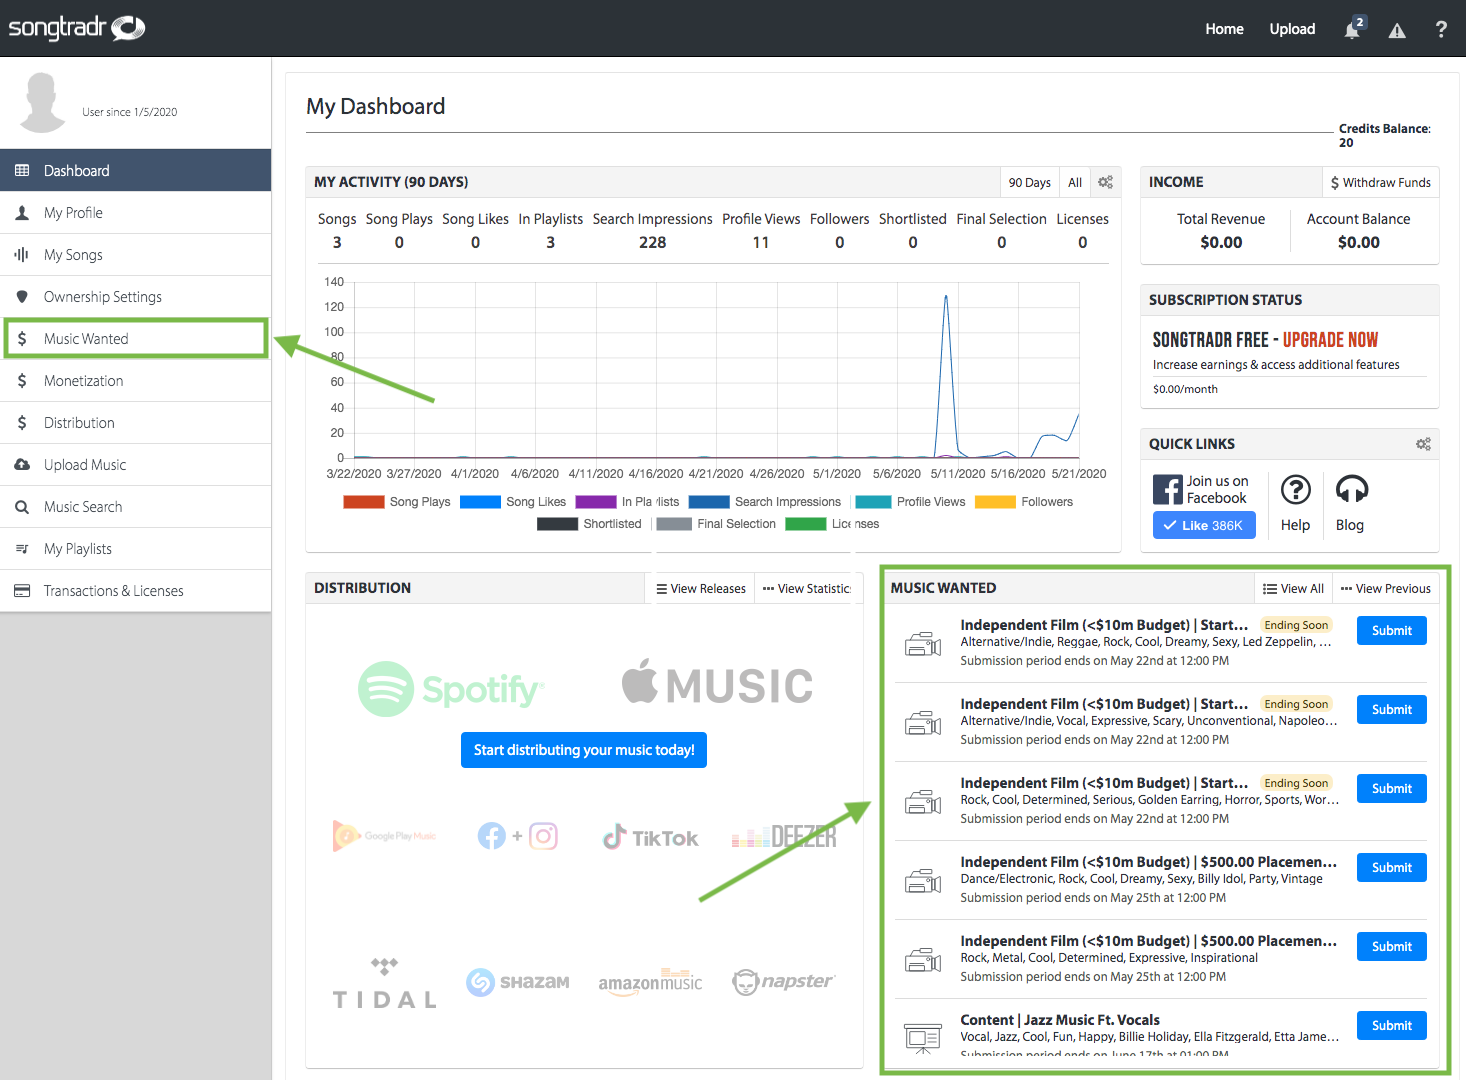The image size is (1466, 1080).
Task: Open My Profile in the sidebar
Action: click(x=135, y=213)
